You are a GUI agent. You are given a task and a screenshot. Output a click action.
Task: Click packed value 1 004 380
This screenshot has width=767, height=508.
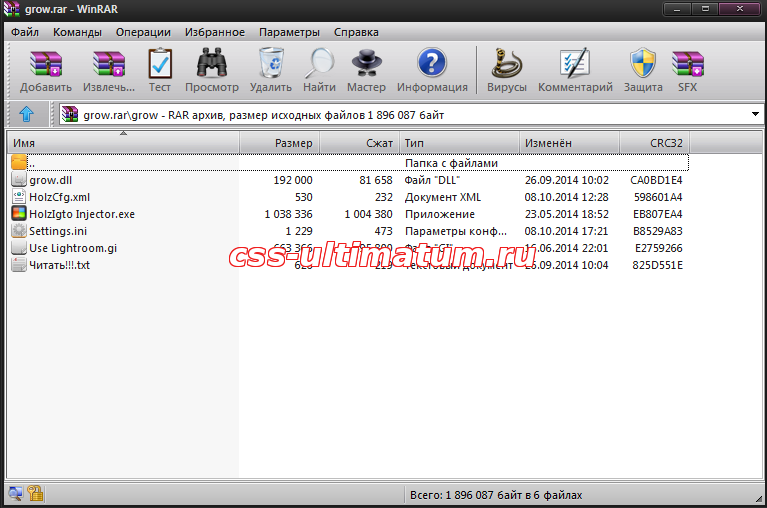368,214
